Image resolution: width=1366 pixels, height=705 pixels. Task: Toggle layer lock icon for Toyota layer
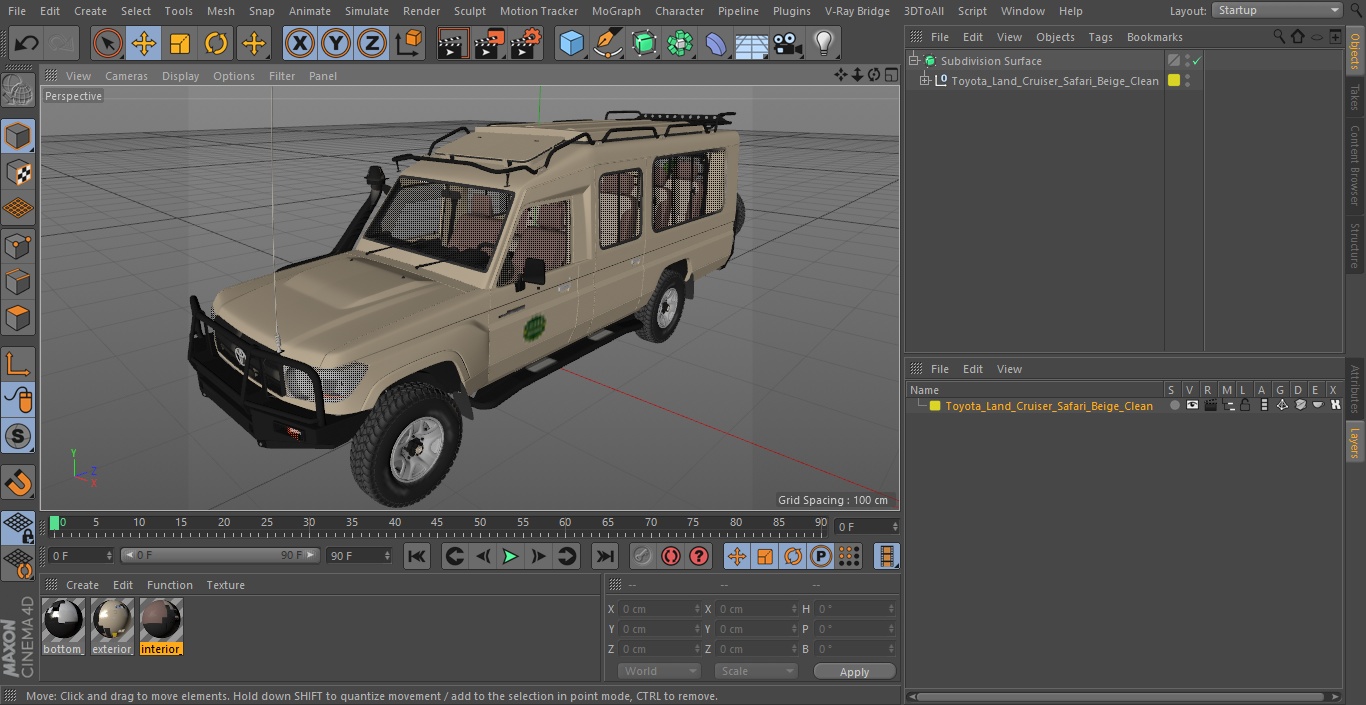tap(1245, 406)
